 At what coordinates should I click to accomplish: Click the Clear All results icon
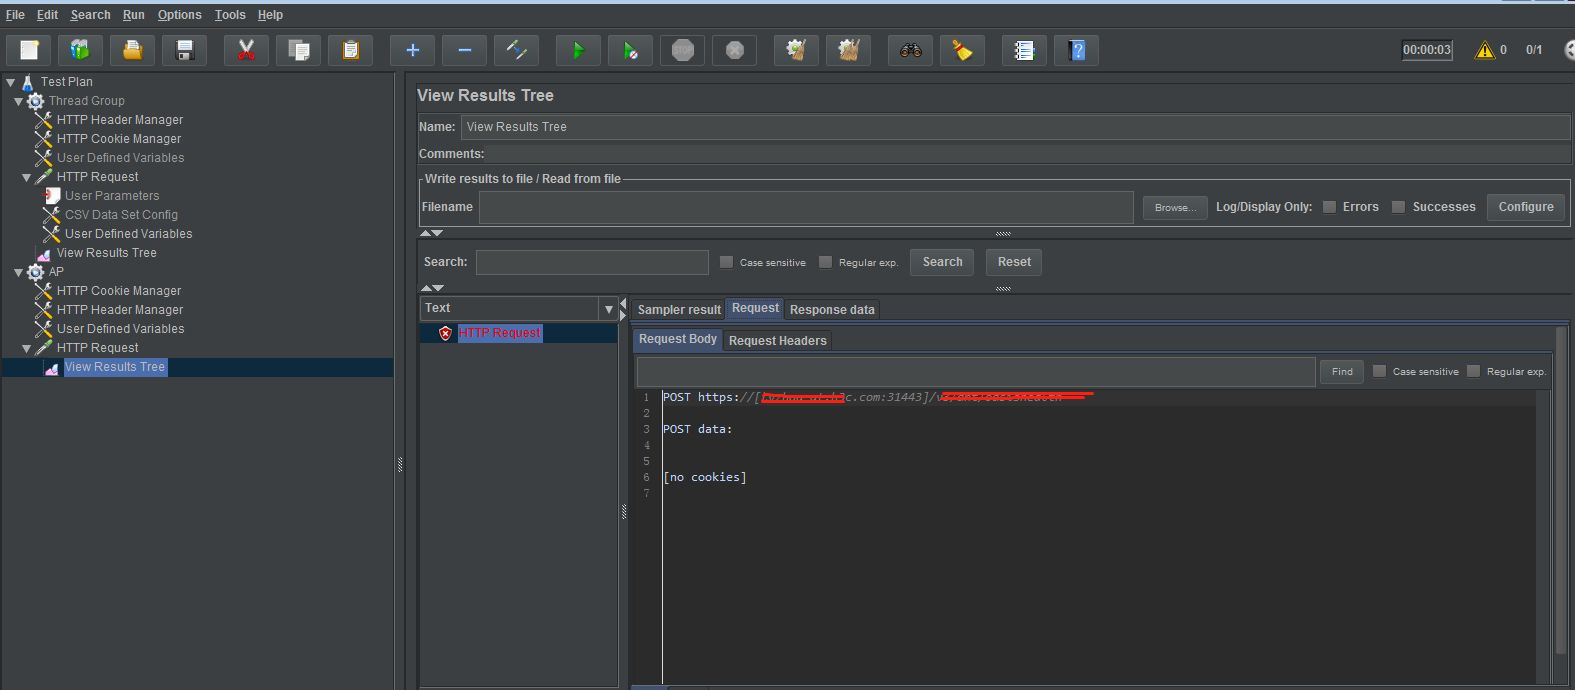(x=848, y=50)
